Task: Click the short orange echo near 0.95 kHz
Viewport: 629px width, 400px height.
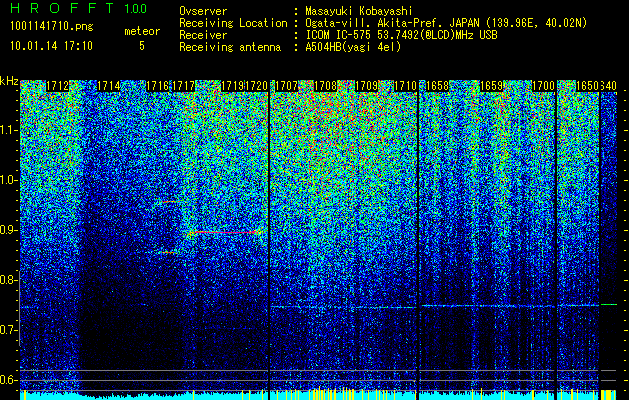Action: tap(171, 201)
